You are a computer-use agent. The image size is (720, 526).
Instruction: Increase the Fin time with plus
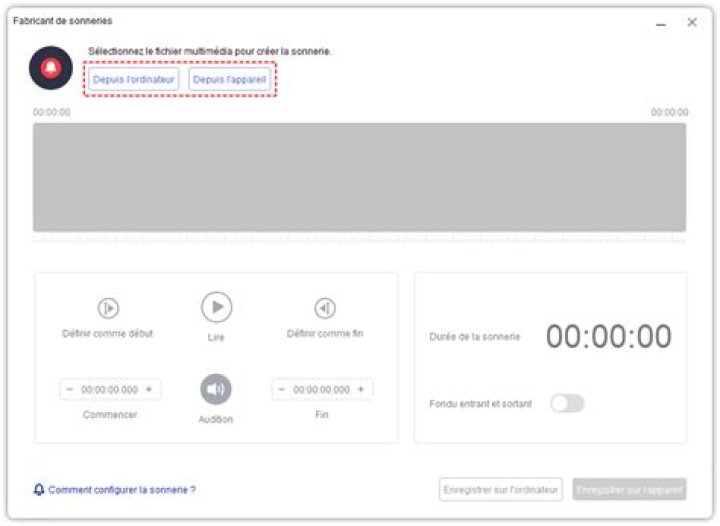tap(361, 389)
